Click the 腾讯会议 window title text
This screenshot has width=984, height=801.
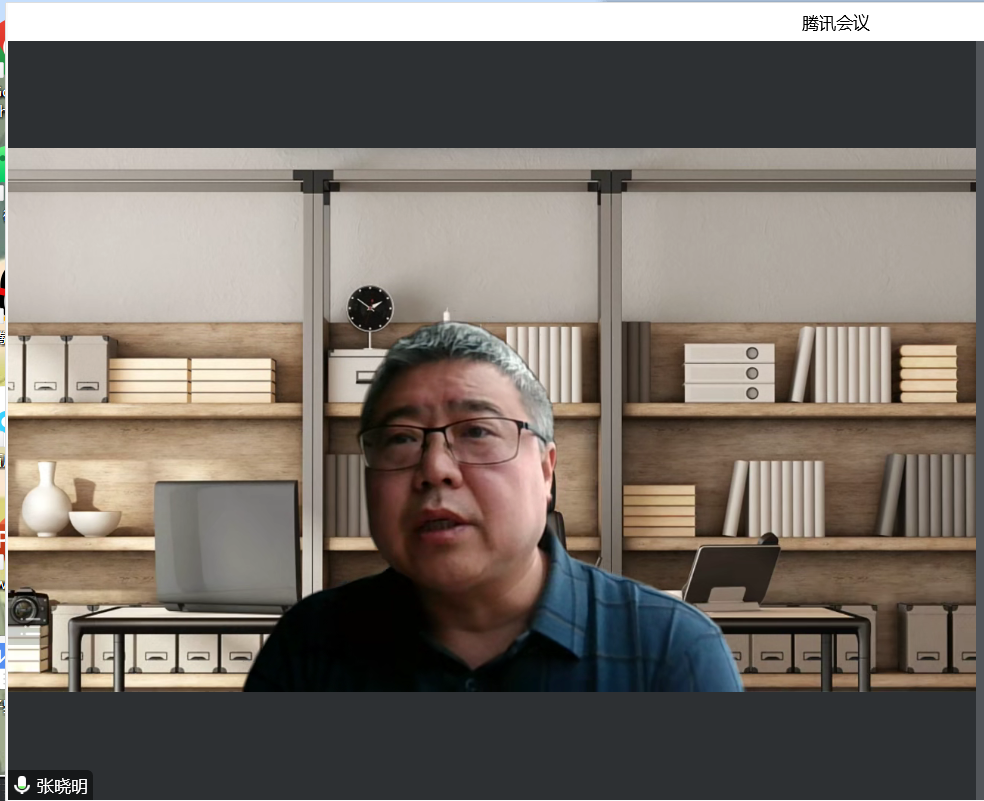click(x=835, y=24)
